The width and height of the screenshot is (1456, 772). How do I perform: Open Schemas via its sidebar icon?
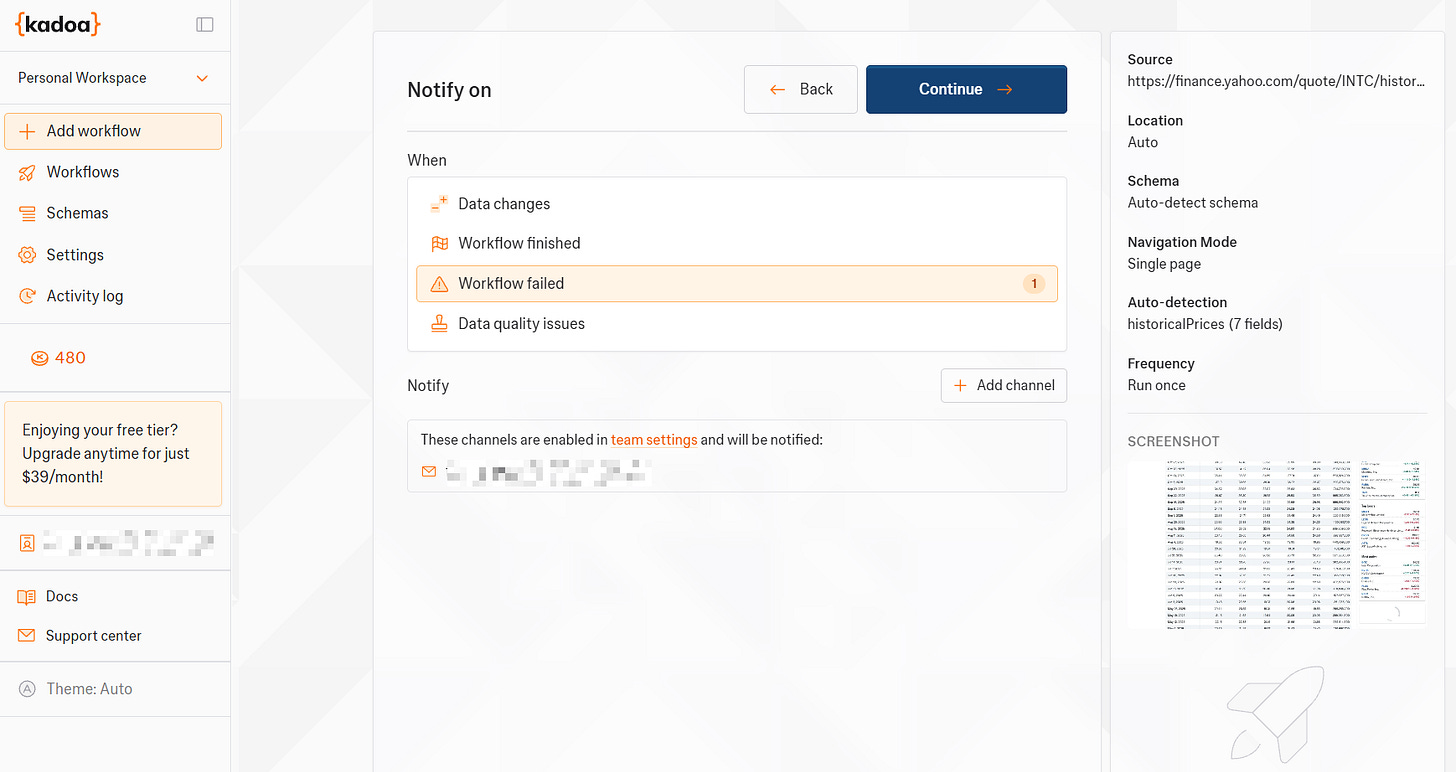tap(25, 212)
